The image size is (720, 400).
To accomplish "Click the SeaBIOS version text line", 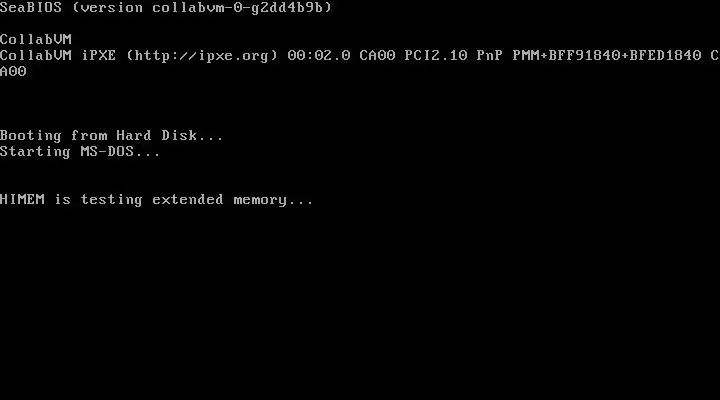I will (x=166, y=7).
